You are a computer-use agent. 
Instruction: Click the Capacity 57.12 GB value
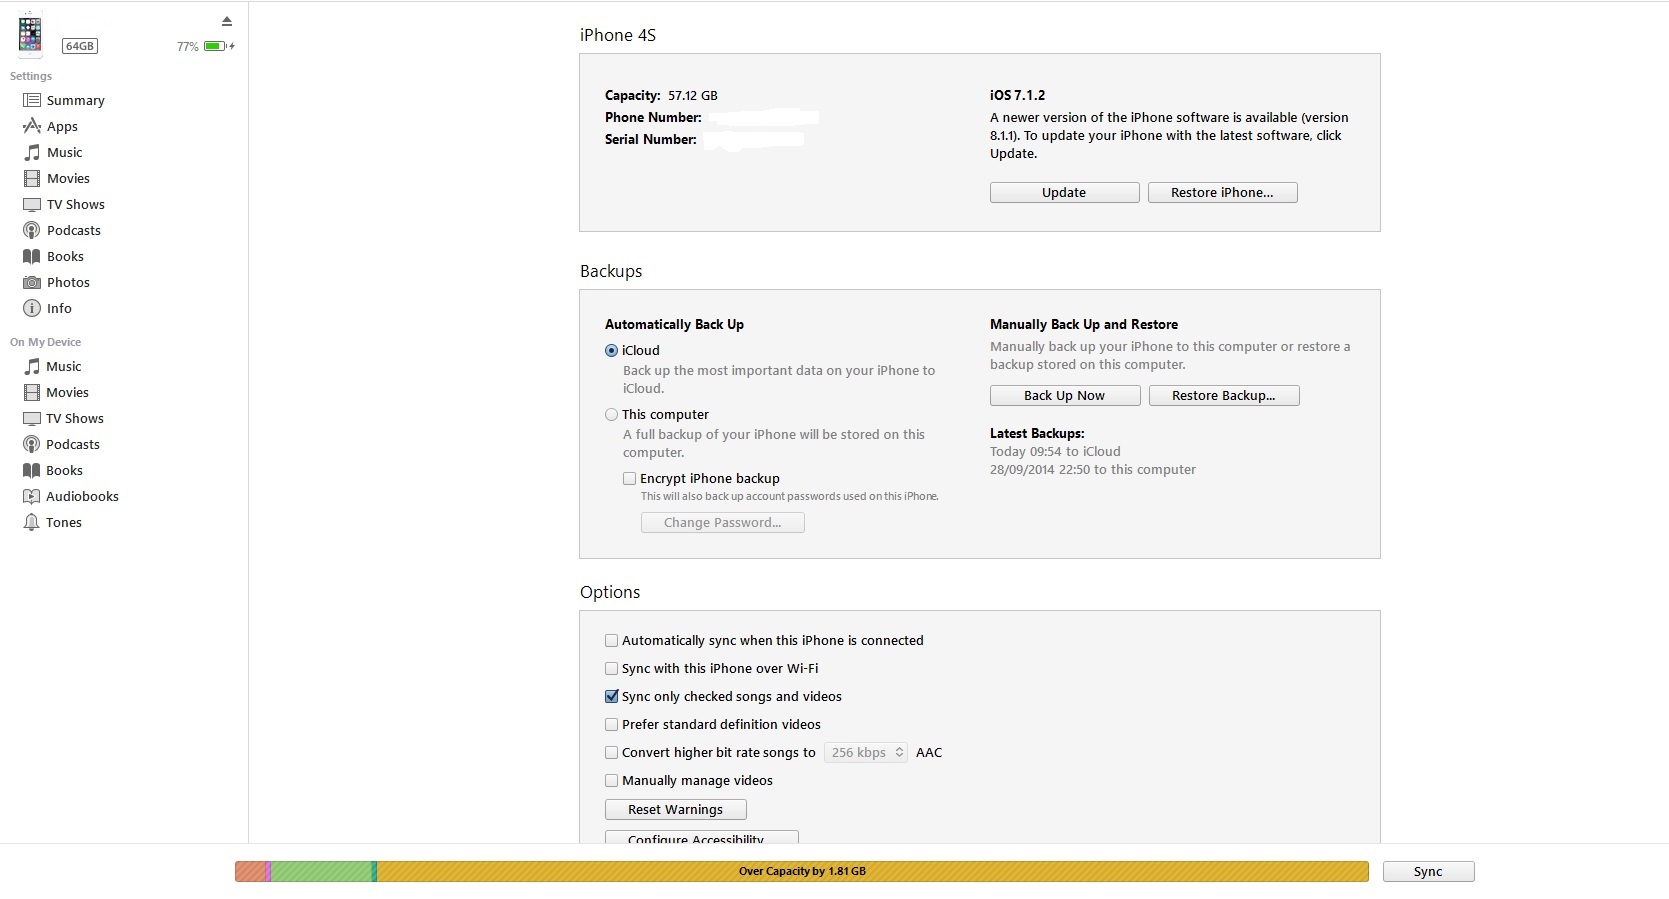click(x=693, y=96)
